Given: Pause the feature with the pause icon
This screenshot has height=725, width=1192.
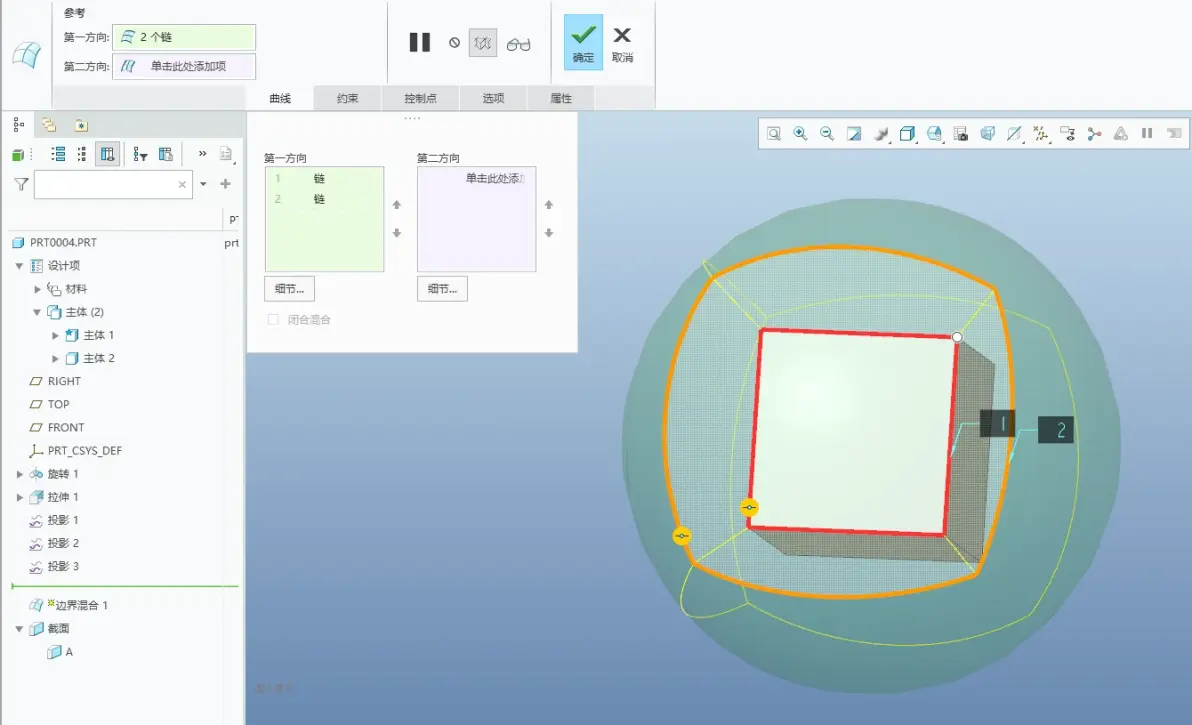Looking at the screenshot, I should tap(420, 43).
